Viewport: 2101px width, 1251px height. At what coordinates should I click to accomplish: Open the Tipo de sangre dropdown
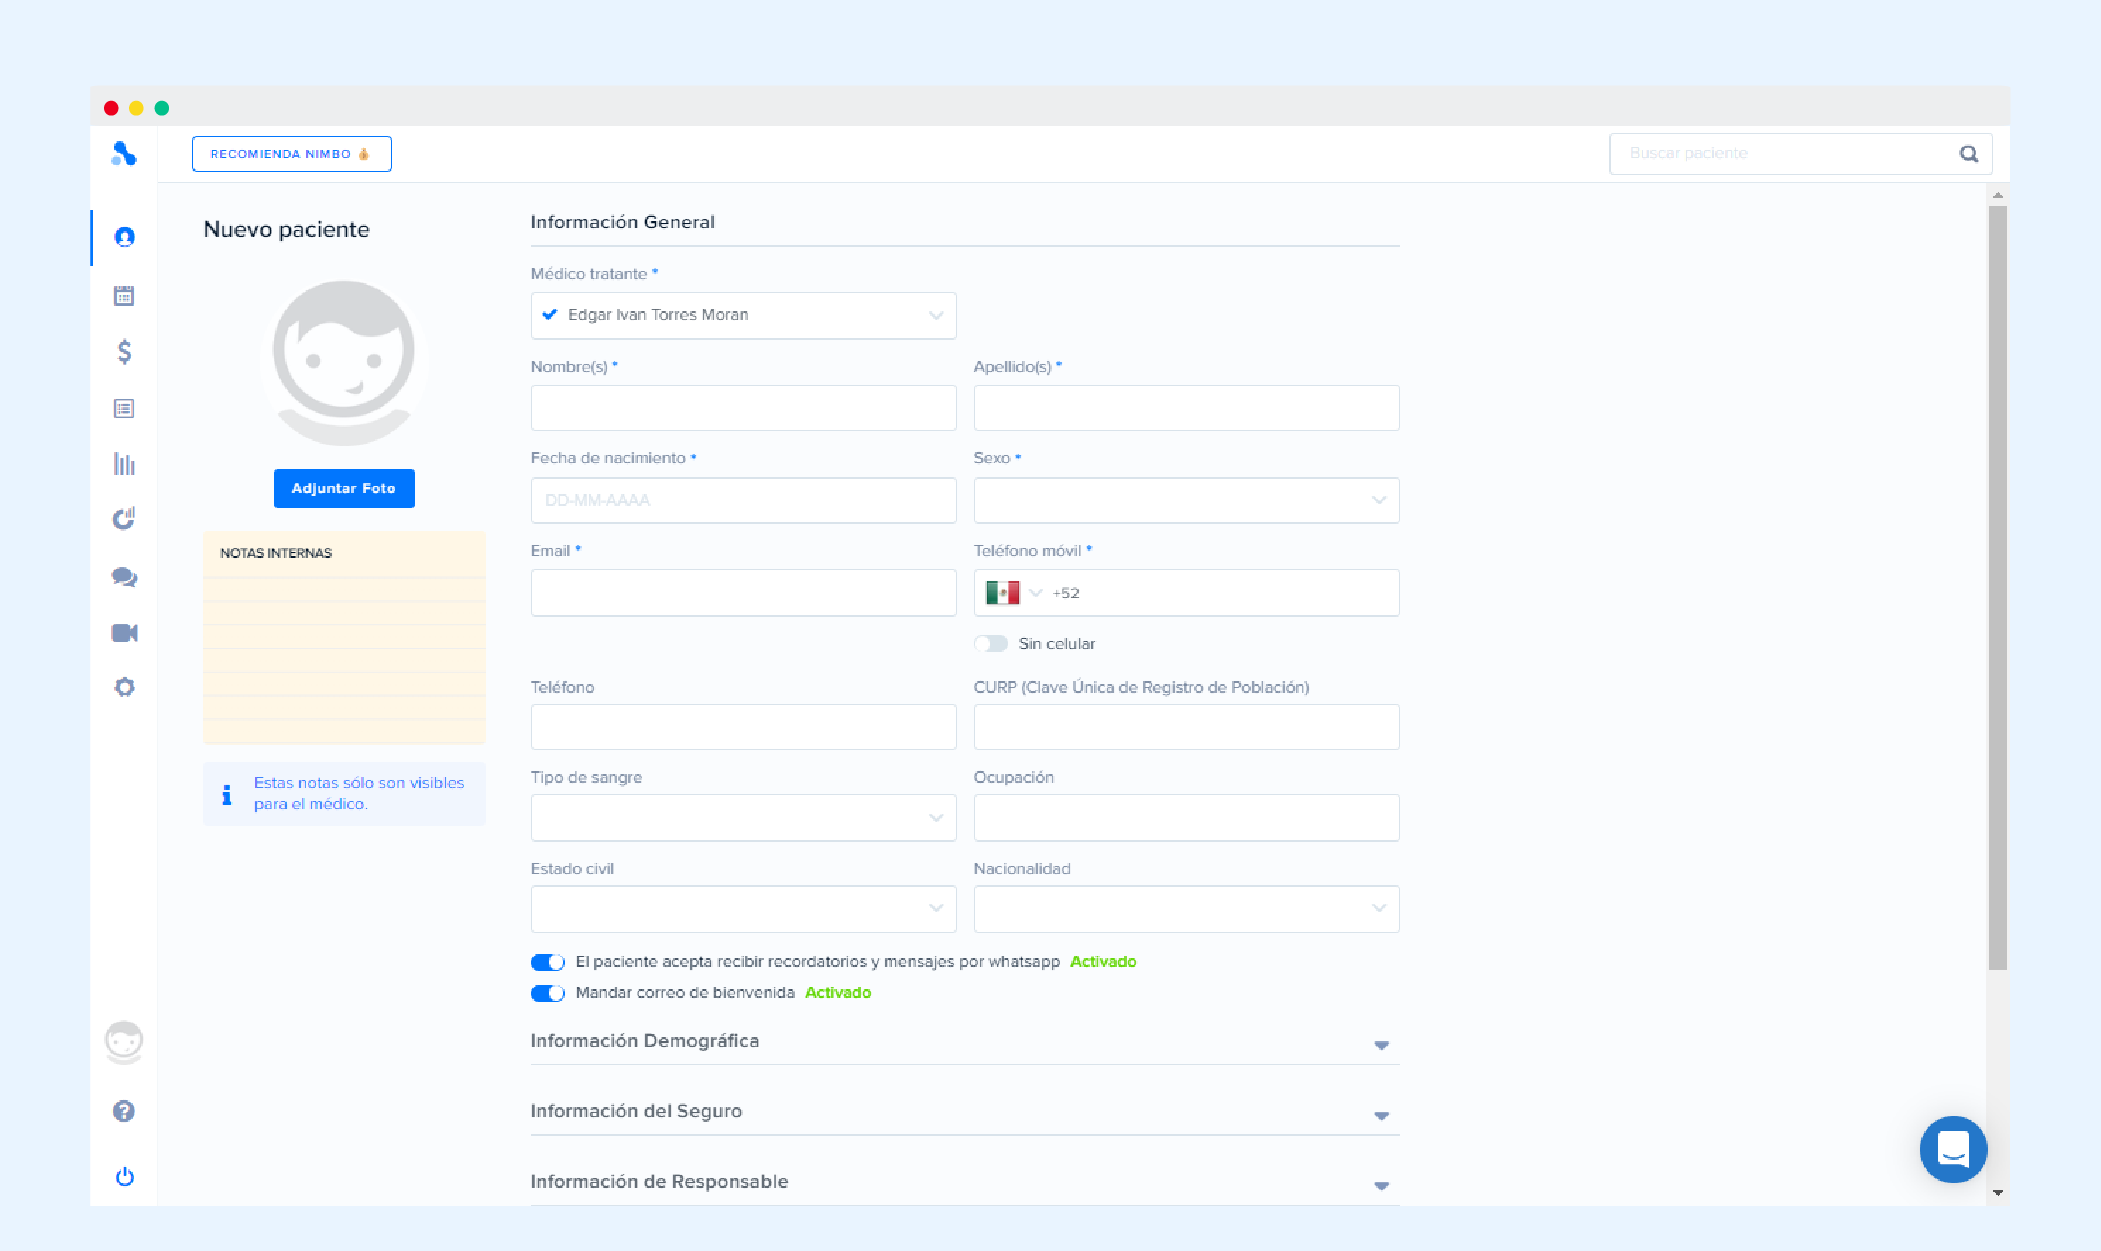pos(743,818)
